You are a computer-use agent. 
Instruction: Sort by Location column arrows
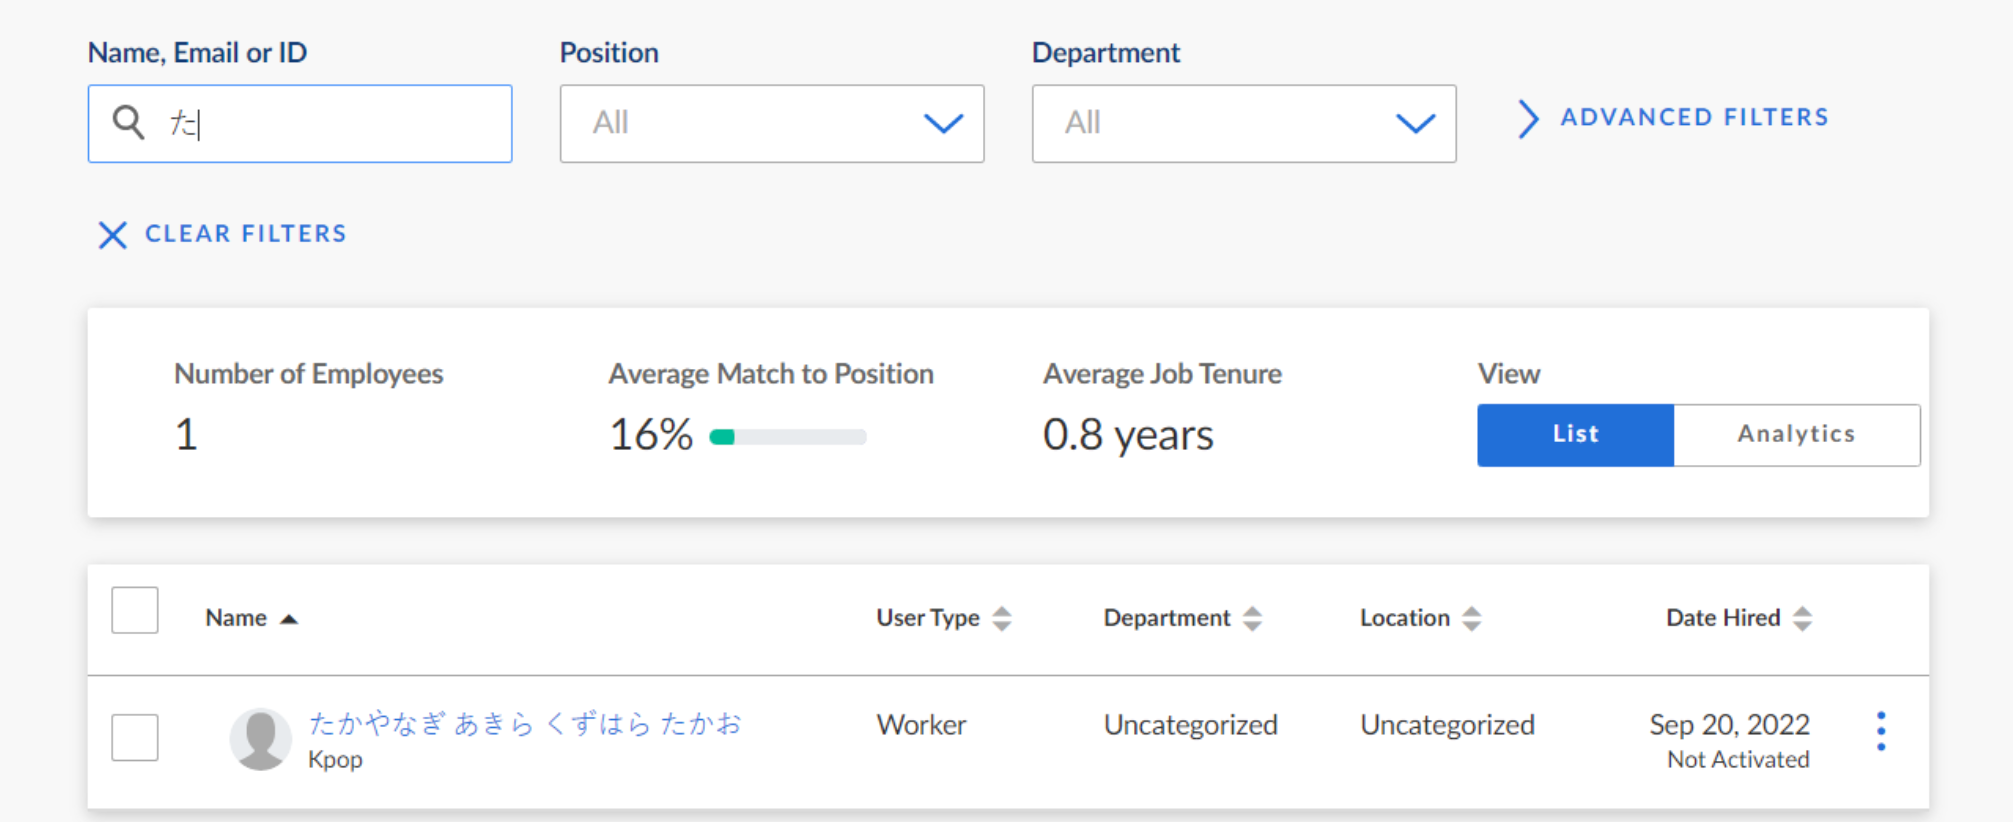(1471, 619)
